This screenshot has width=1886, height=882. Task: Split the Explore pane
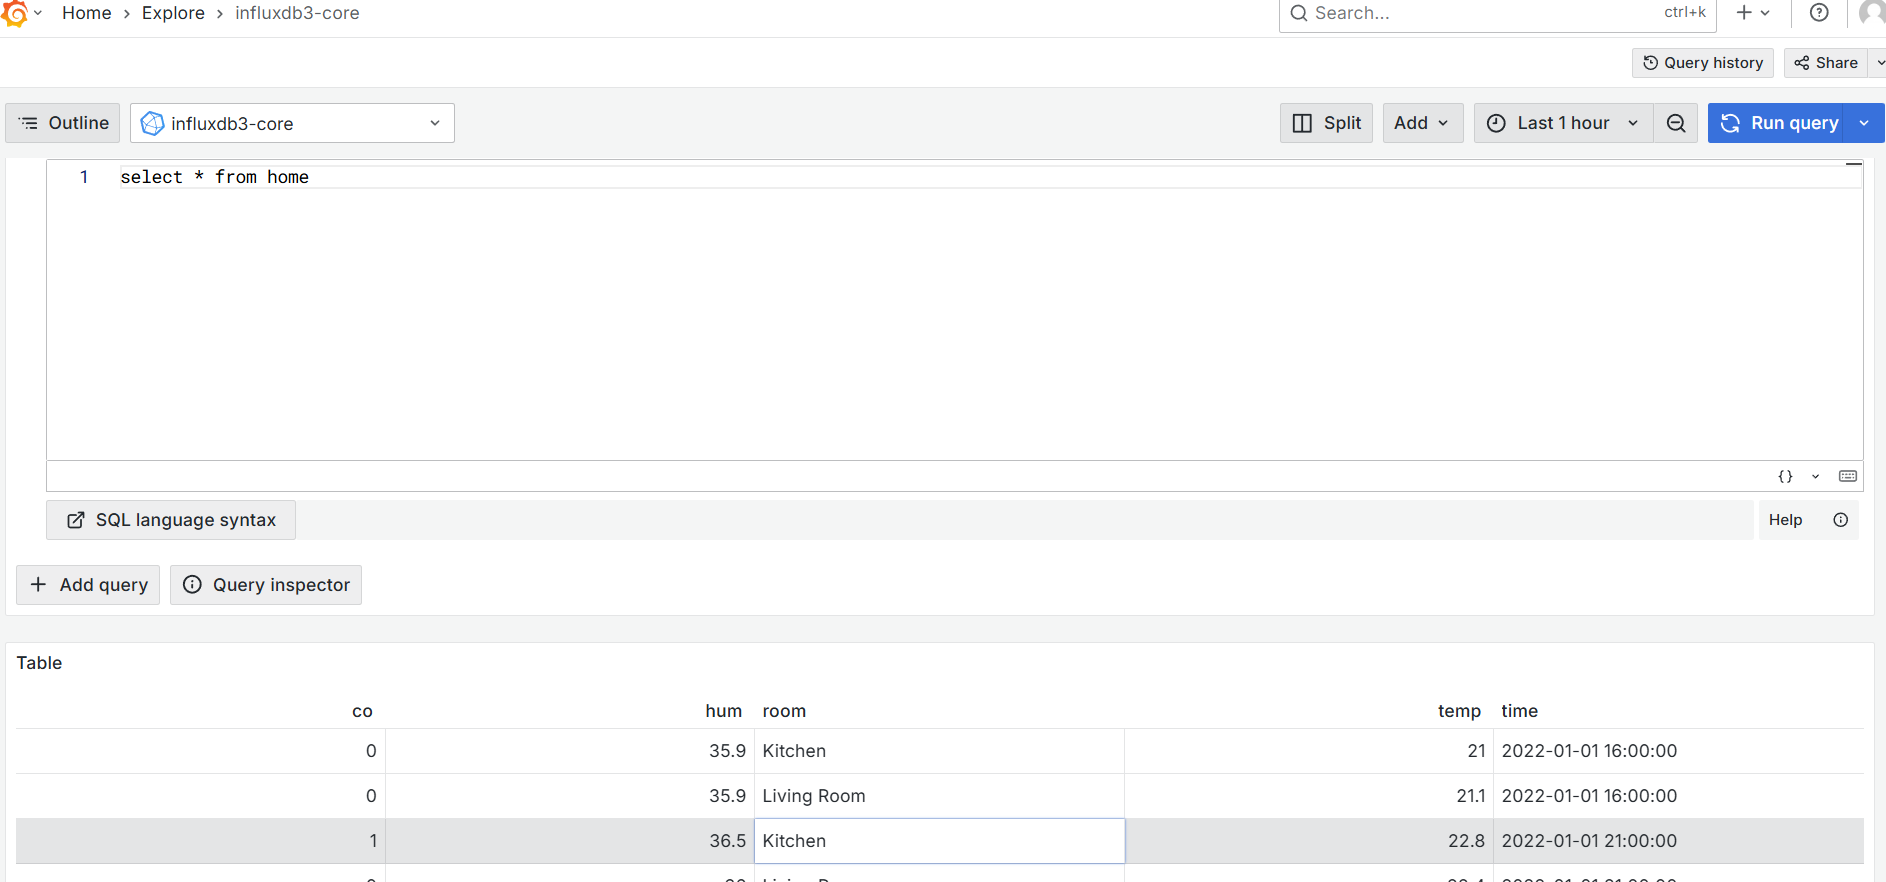(x=1326, y=123)
